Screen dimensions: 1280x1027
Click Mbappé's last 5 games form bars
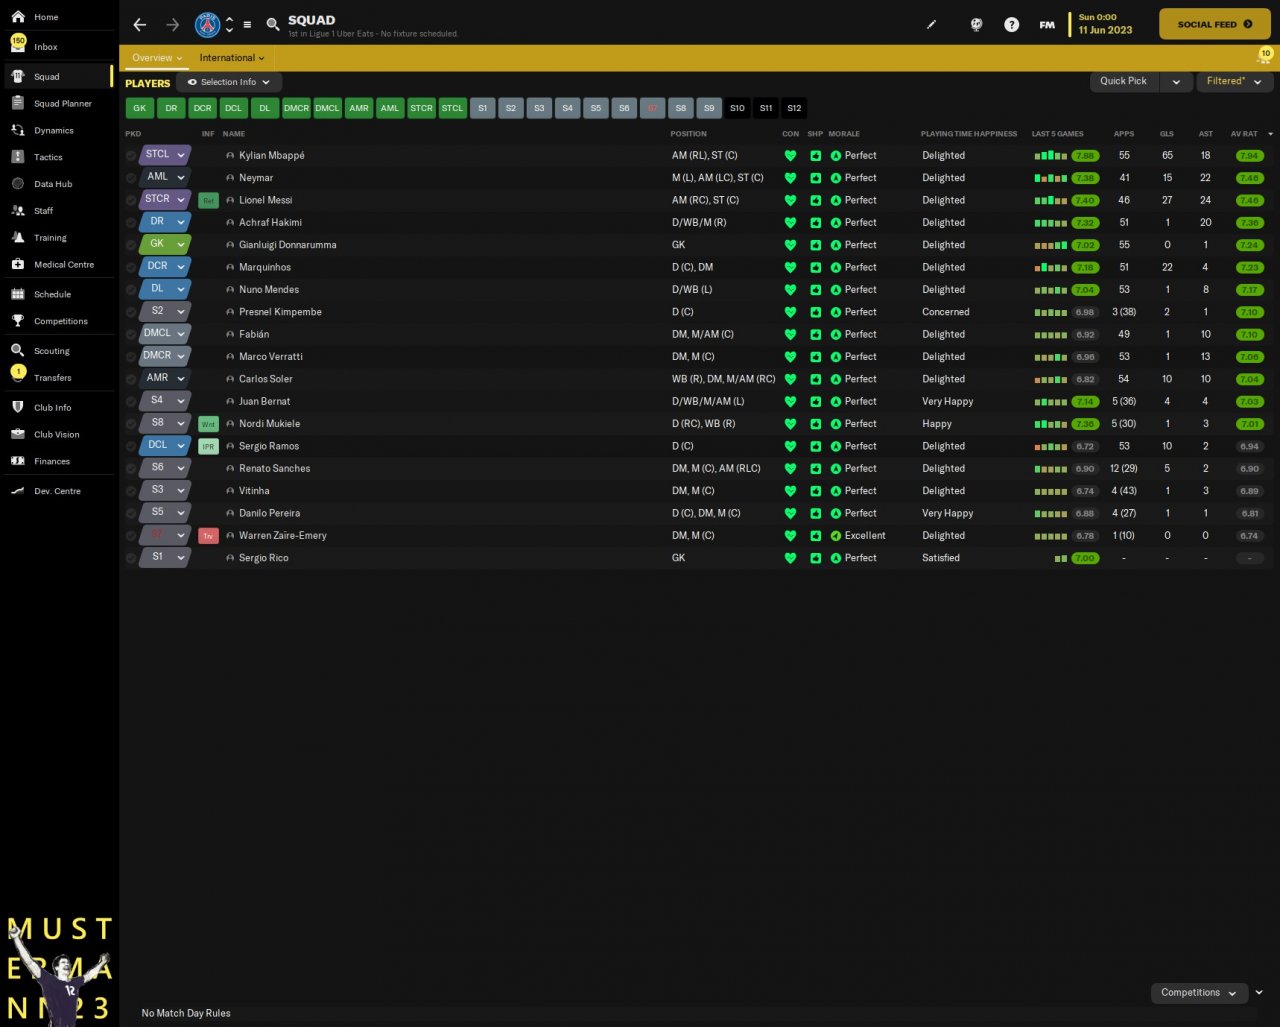tap(1051, 156)
